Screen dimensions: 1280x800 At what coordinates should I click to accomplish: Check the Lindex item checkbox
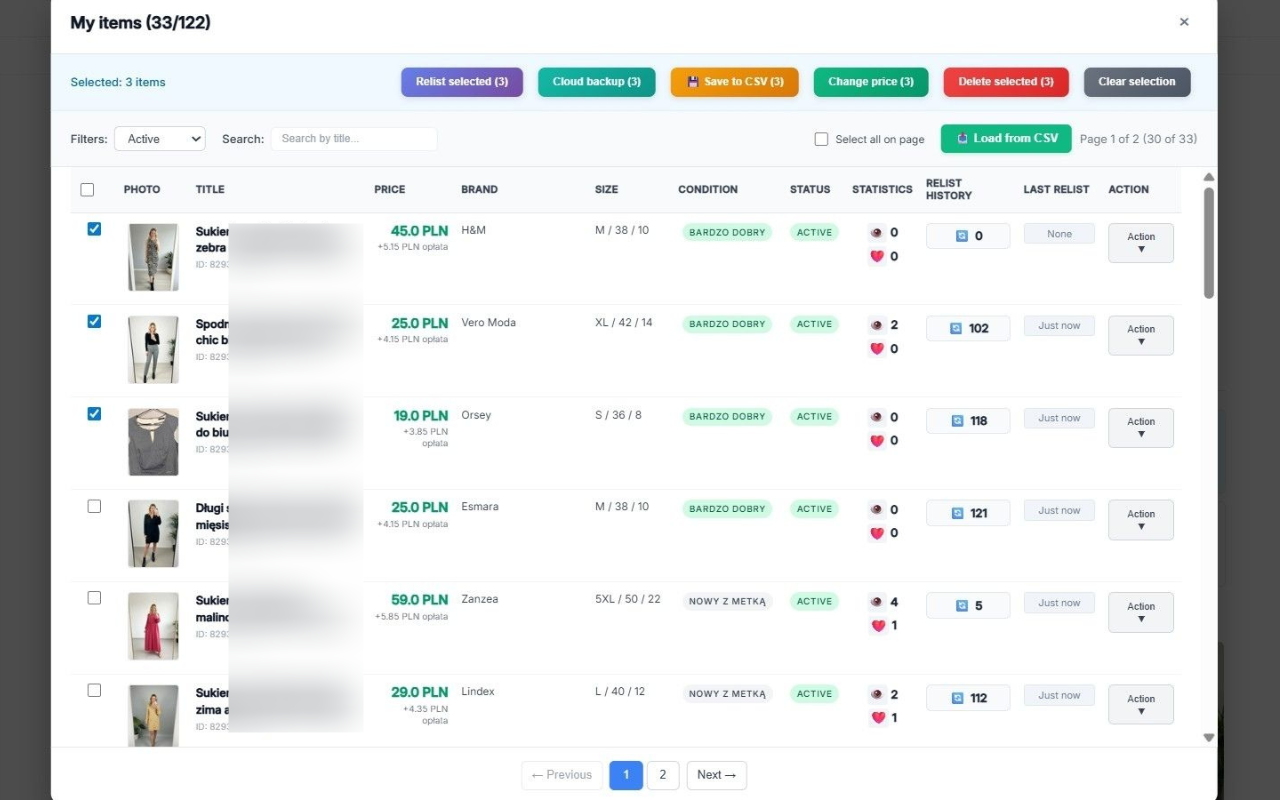point(94,690)
